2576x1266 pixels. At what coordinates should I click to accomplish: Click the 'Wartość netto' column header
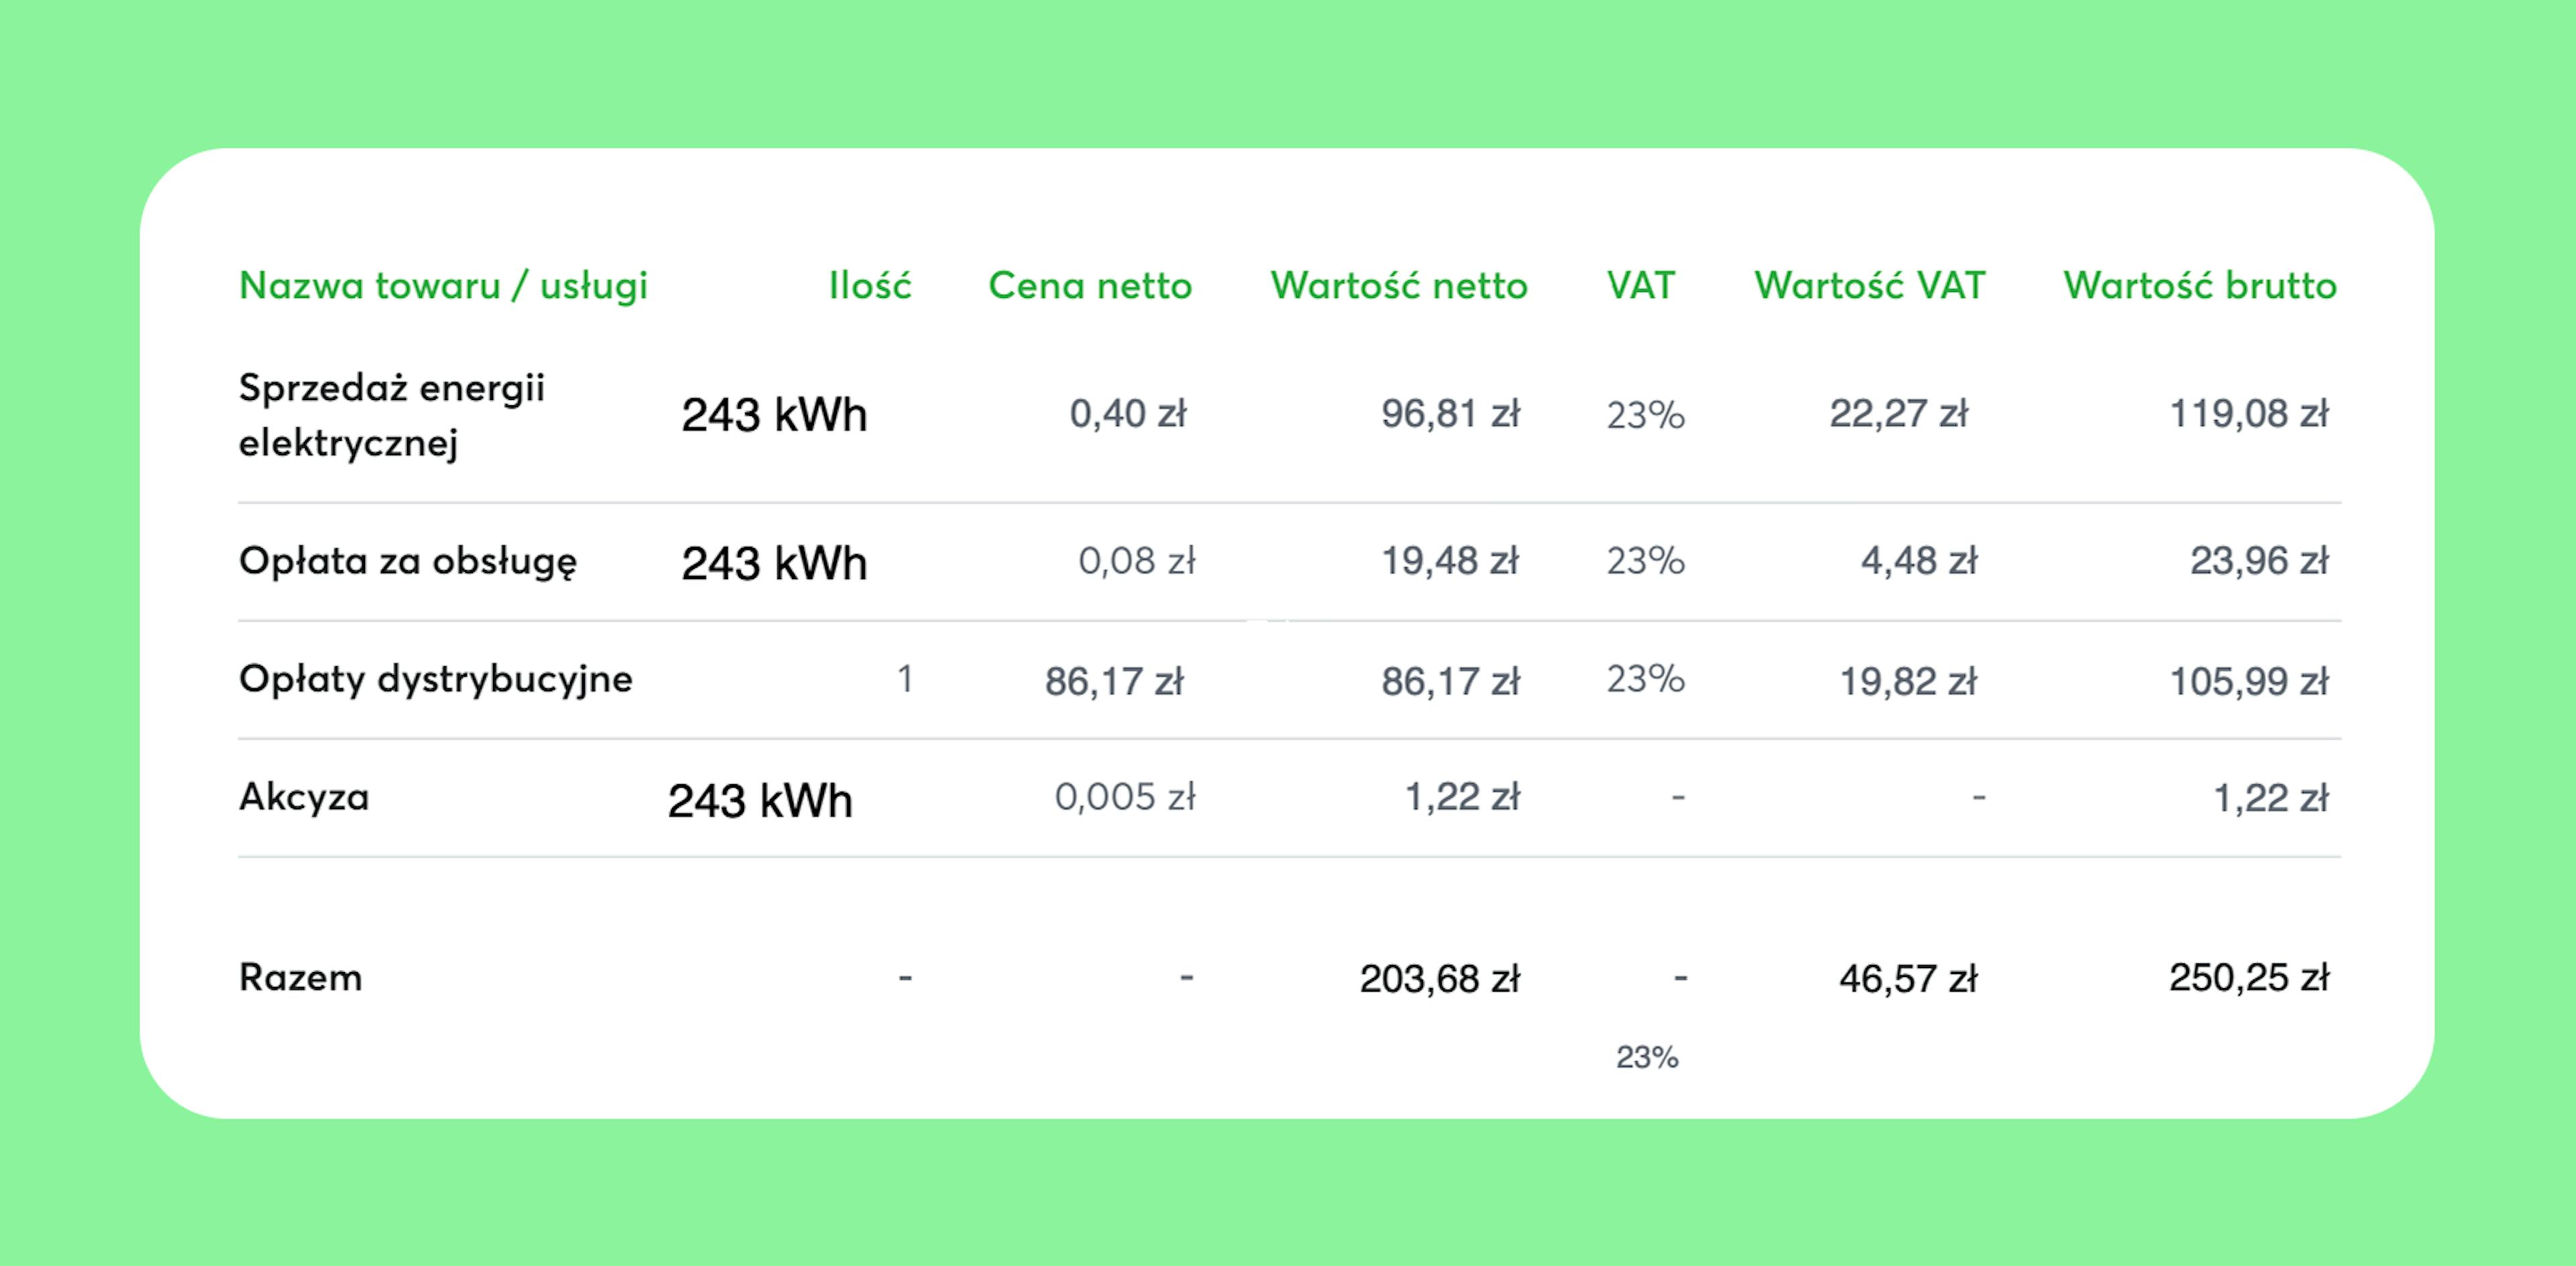point(1399,286)
